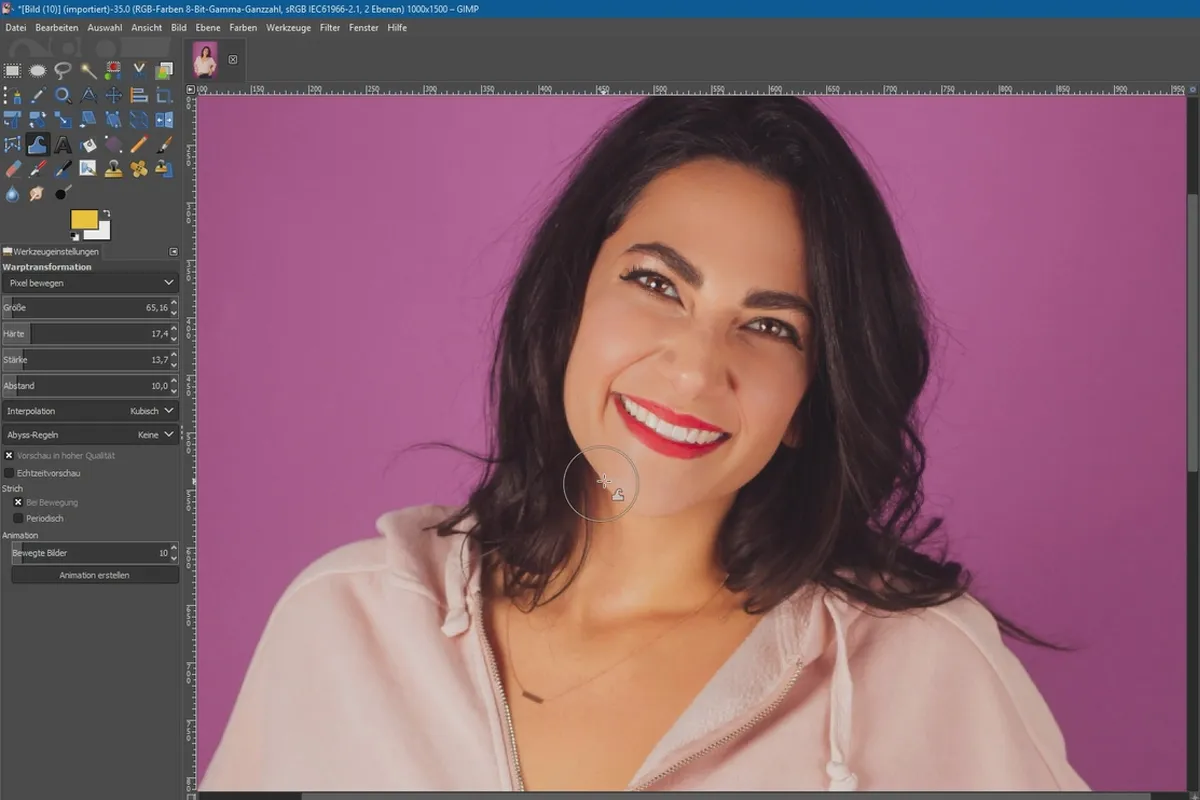Select the Perspective tool
Screen dimensions: 1200x800
[113, 120]
